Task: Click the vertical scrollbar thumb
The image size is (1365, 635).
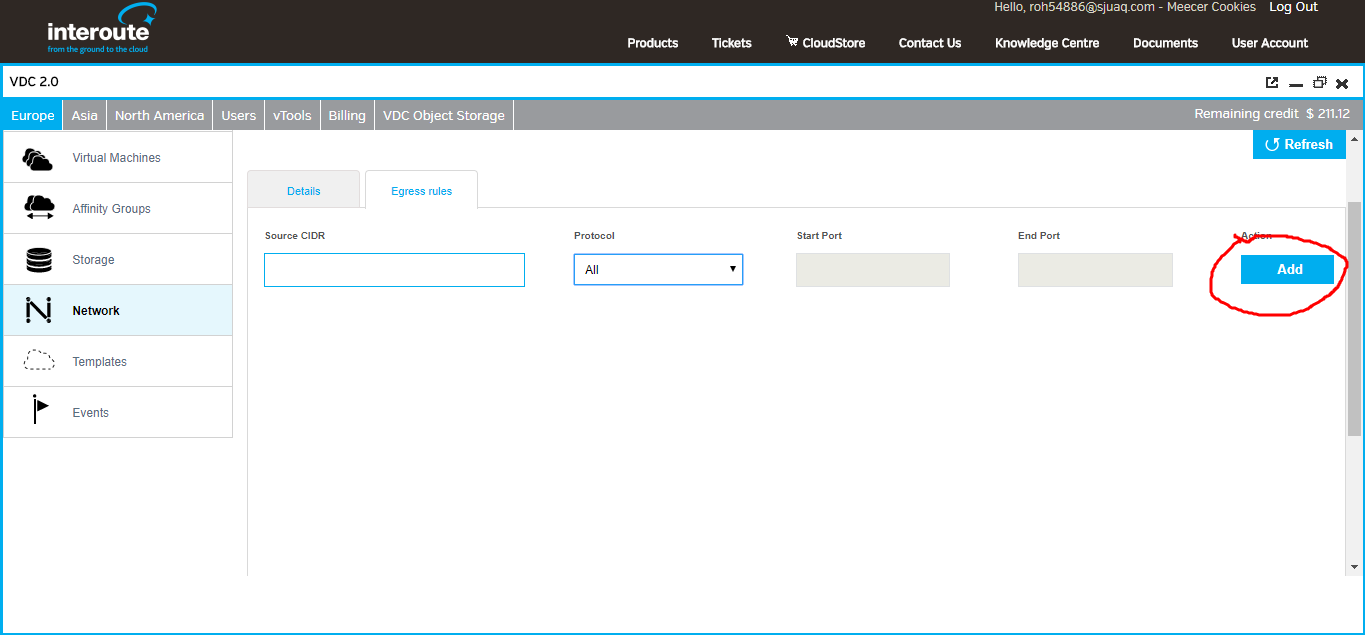Action: point(1354,318)
